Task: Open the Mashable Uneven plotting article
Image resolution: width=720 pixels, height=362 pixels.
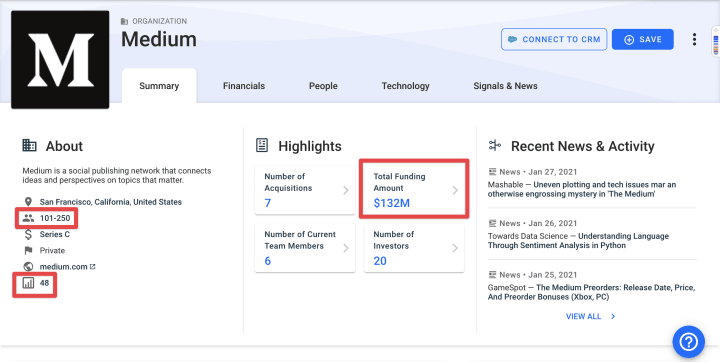Action: (582, 189)
